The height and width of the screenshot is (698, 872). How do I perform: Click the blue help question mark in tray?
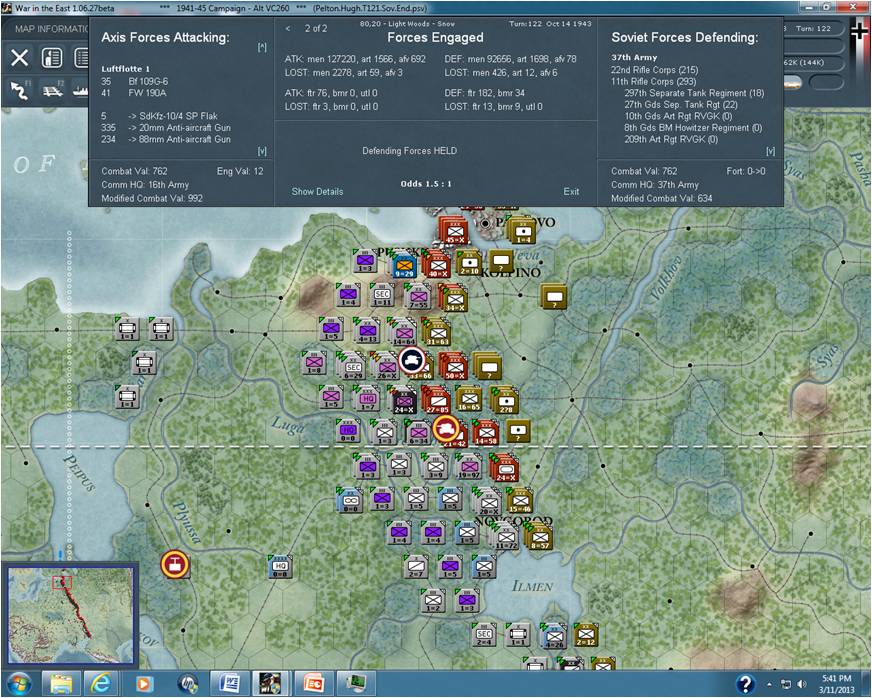coord(745,684)
